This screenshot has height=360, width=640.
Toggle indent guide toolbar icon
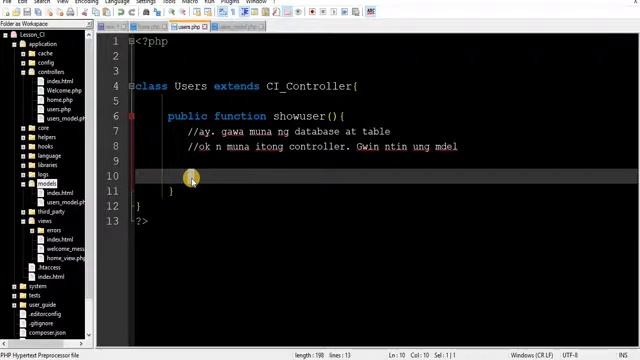(x=244, y=12)
